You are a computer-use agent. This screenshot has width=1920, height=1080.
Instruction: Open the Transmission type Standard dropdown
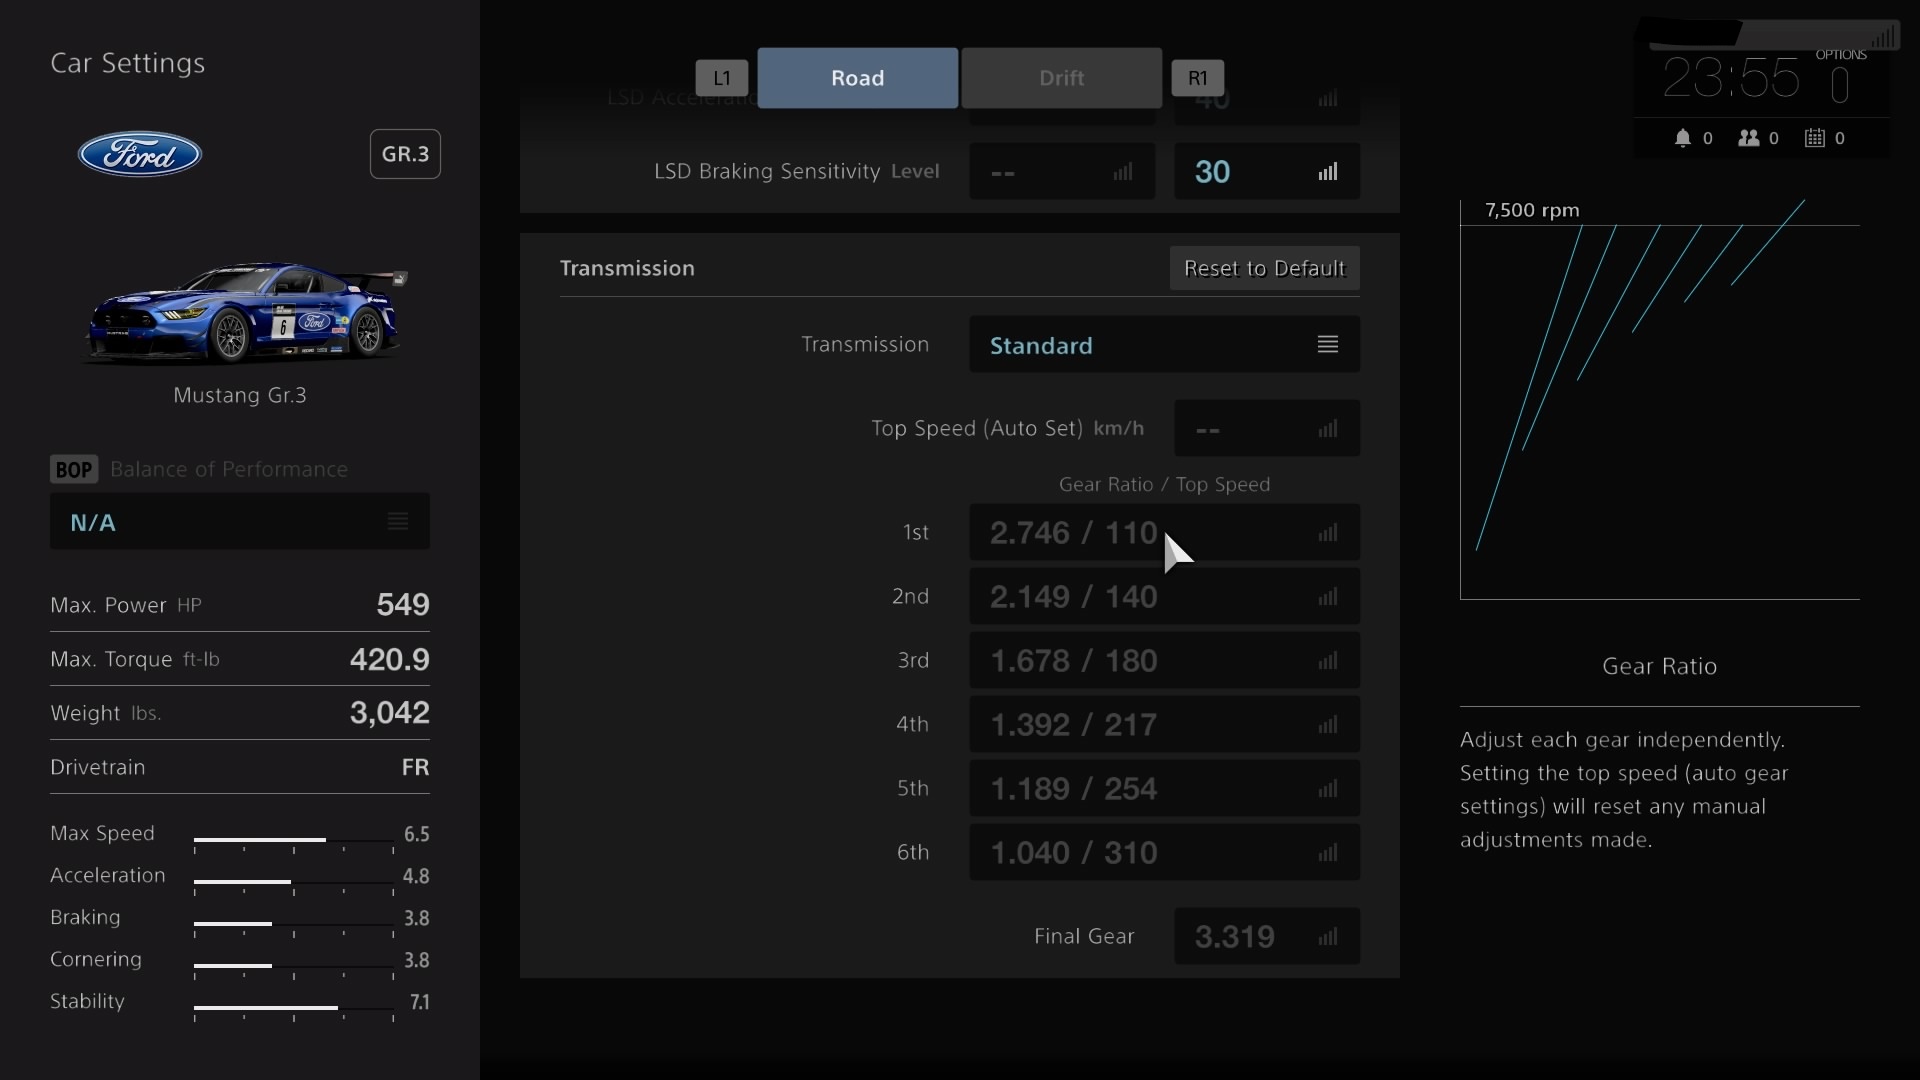(x=1164, y=345)
